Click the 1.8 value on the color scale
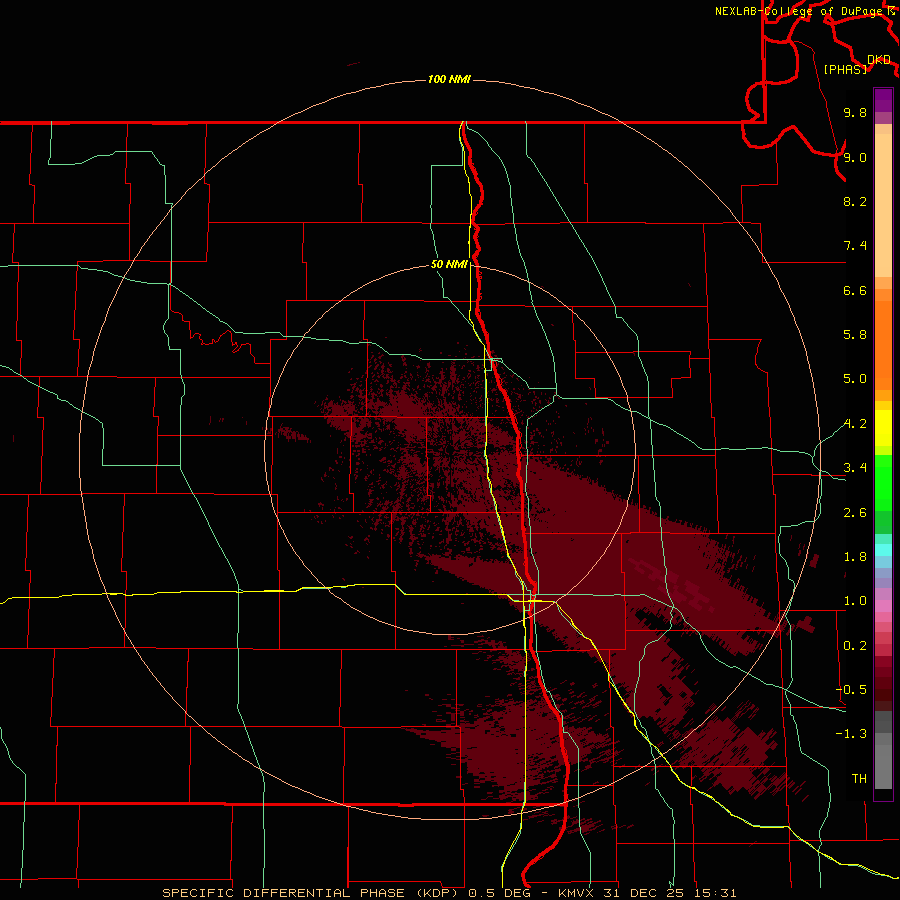The height and width of the screenshot is (900, 900). 855,557
